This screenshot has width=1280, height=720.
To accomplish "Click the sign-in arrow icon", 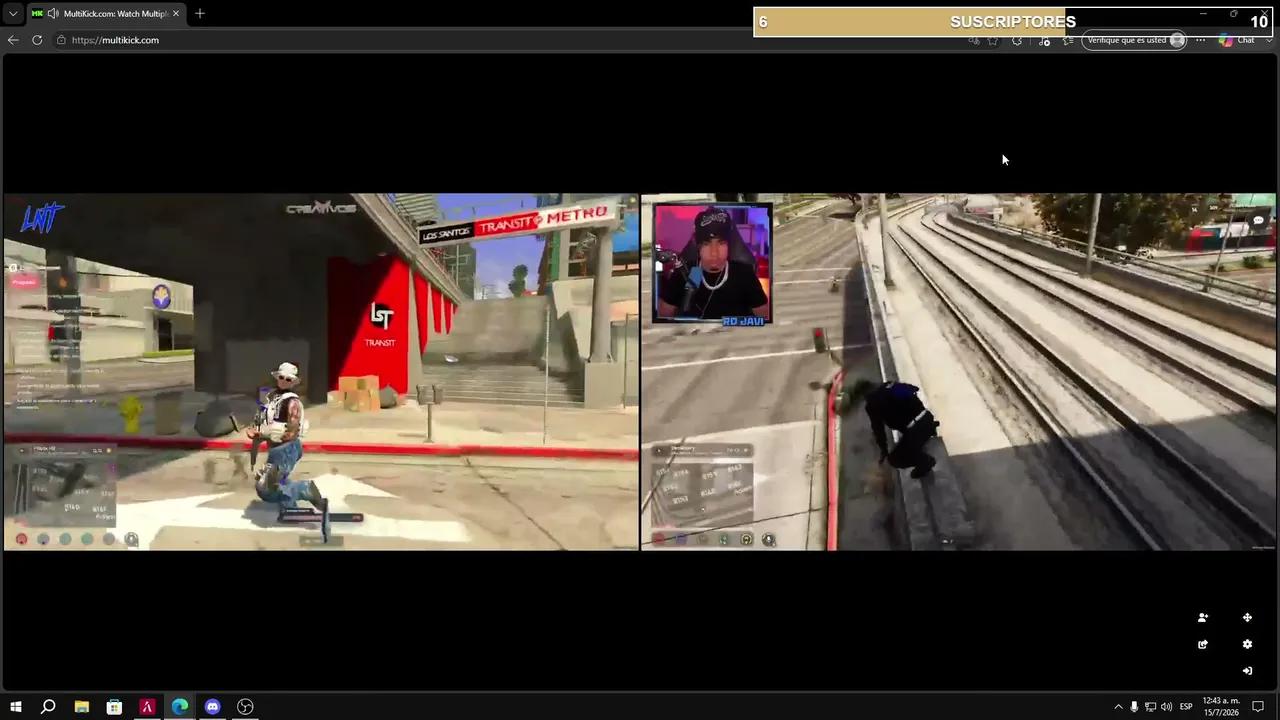I will click(x=1247, y=671).
